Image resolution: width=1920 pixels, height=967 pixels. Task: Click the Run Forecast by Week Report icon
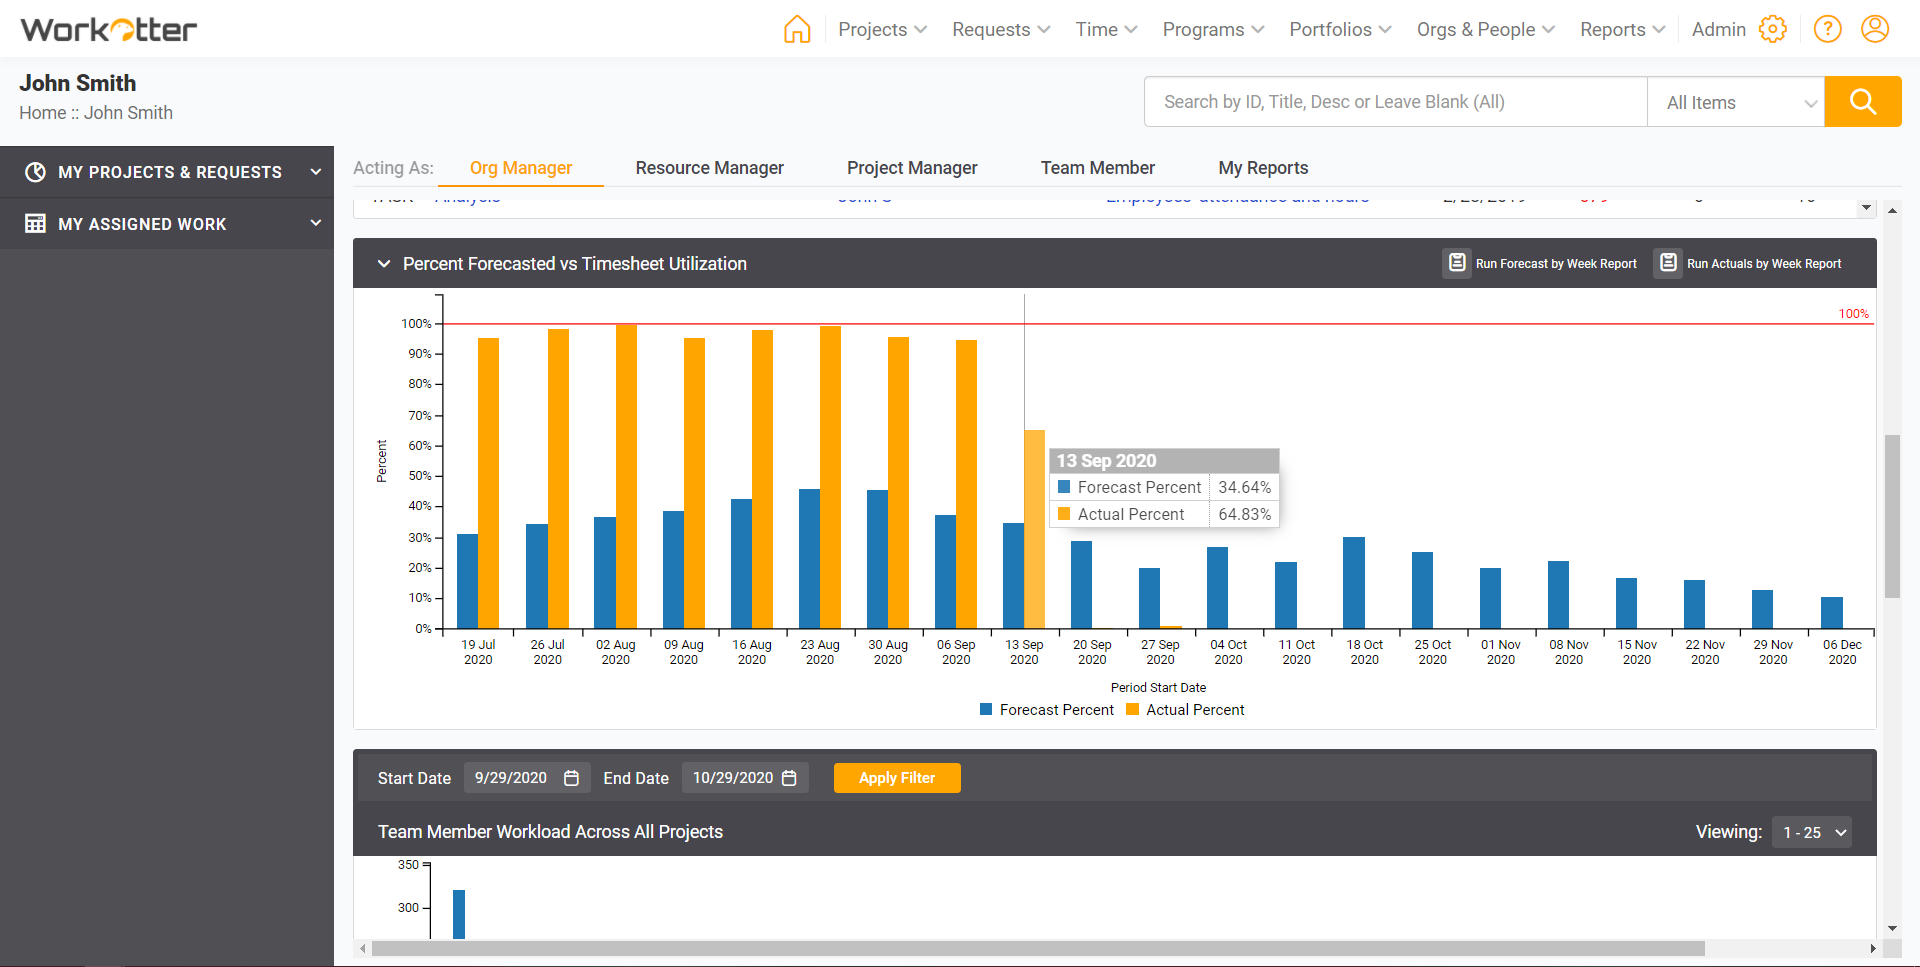[1457, 263]
